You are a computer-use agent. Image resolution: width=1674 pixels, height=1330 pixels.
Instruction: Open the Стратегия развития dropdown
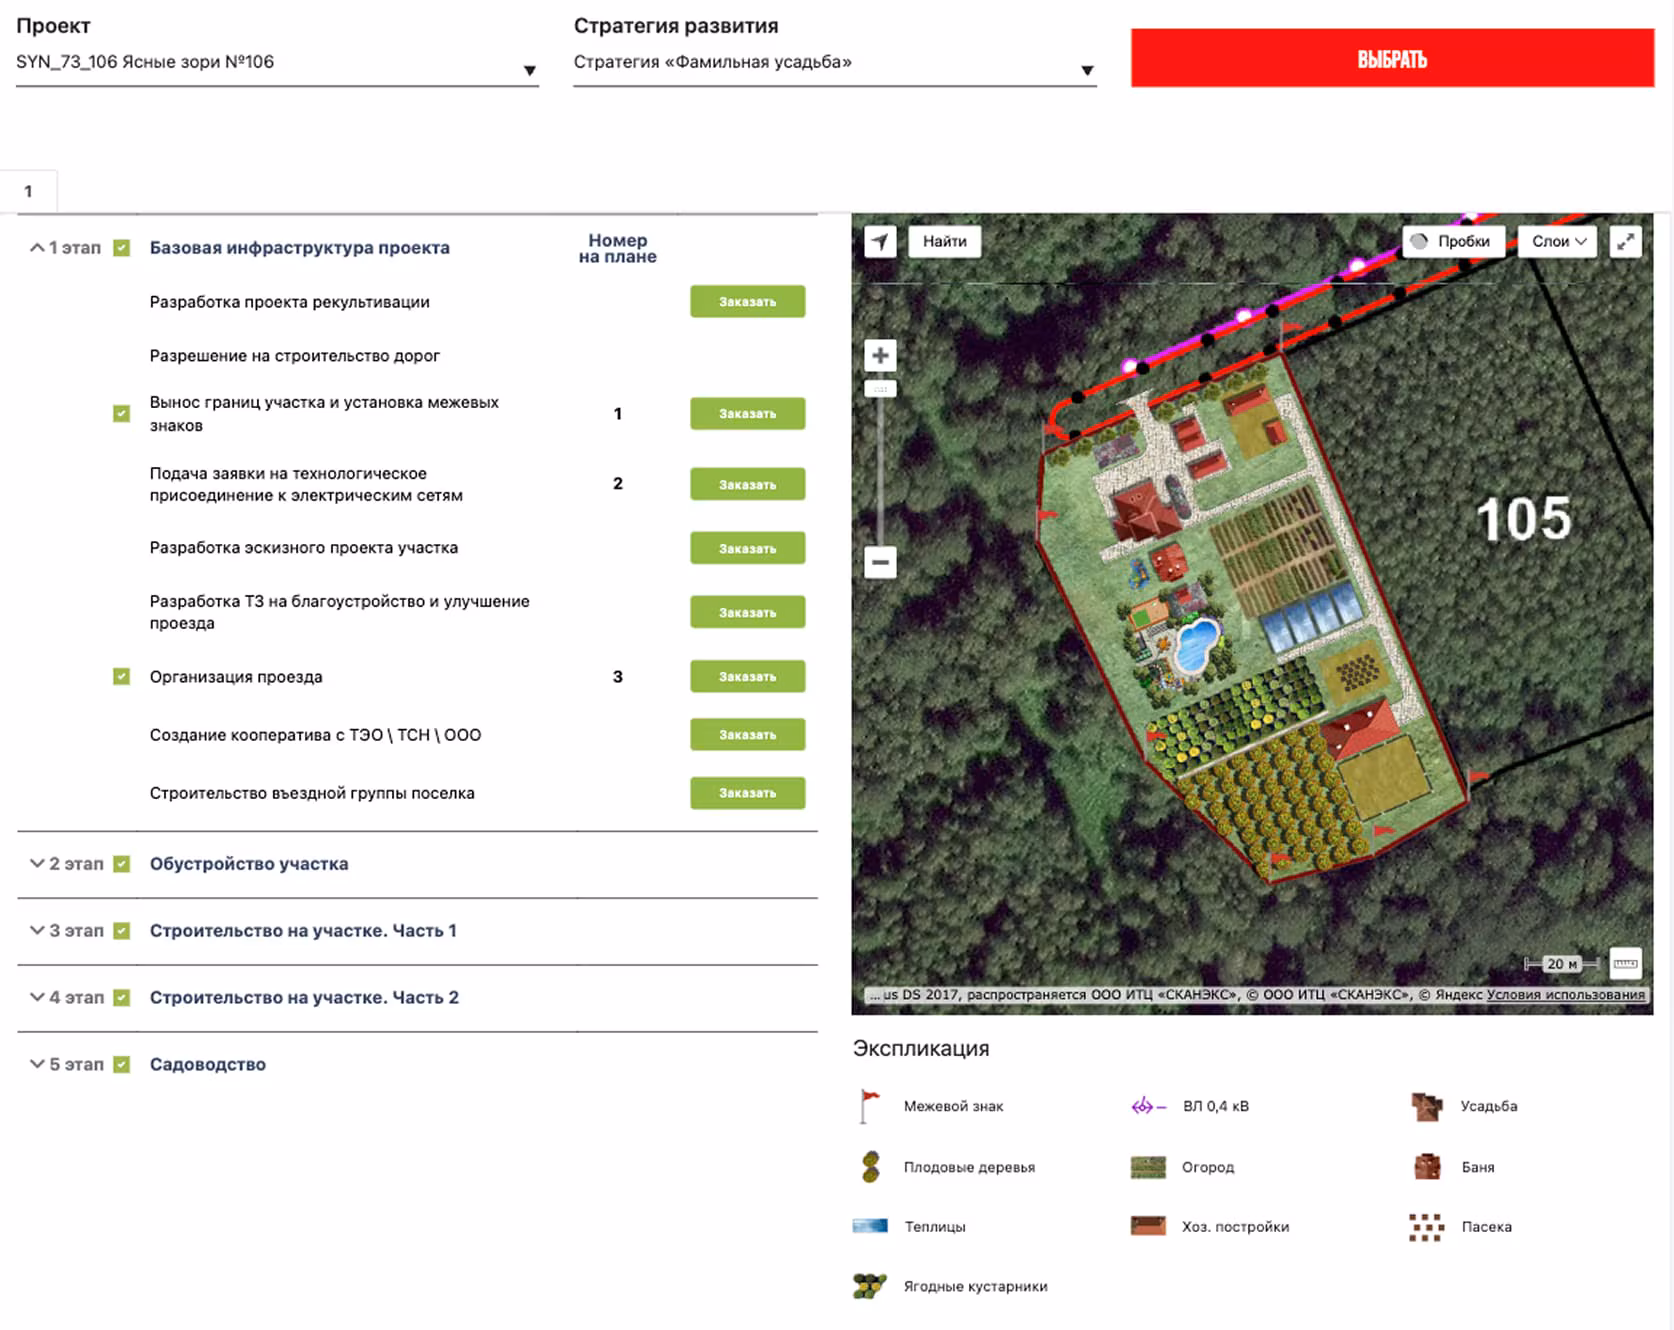coord(835,63)
